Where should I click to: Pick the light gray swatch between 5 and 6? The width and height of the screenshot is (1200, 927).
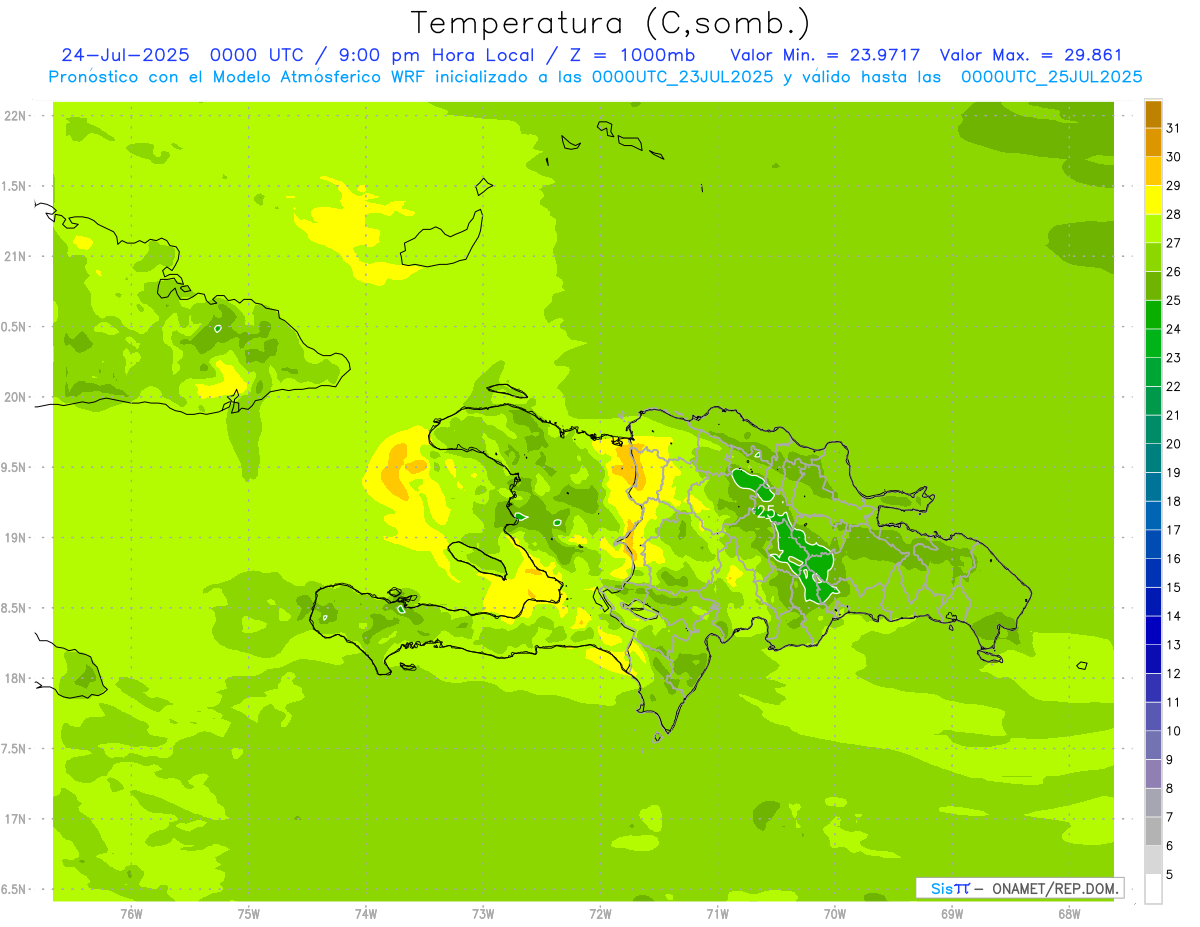click(1153, 860)
